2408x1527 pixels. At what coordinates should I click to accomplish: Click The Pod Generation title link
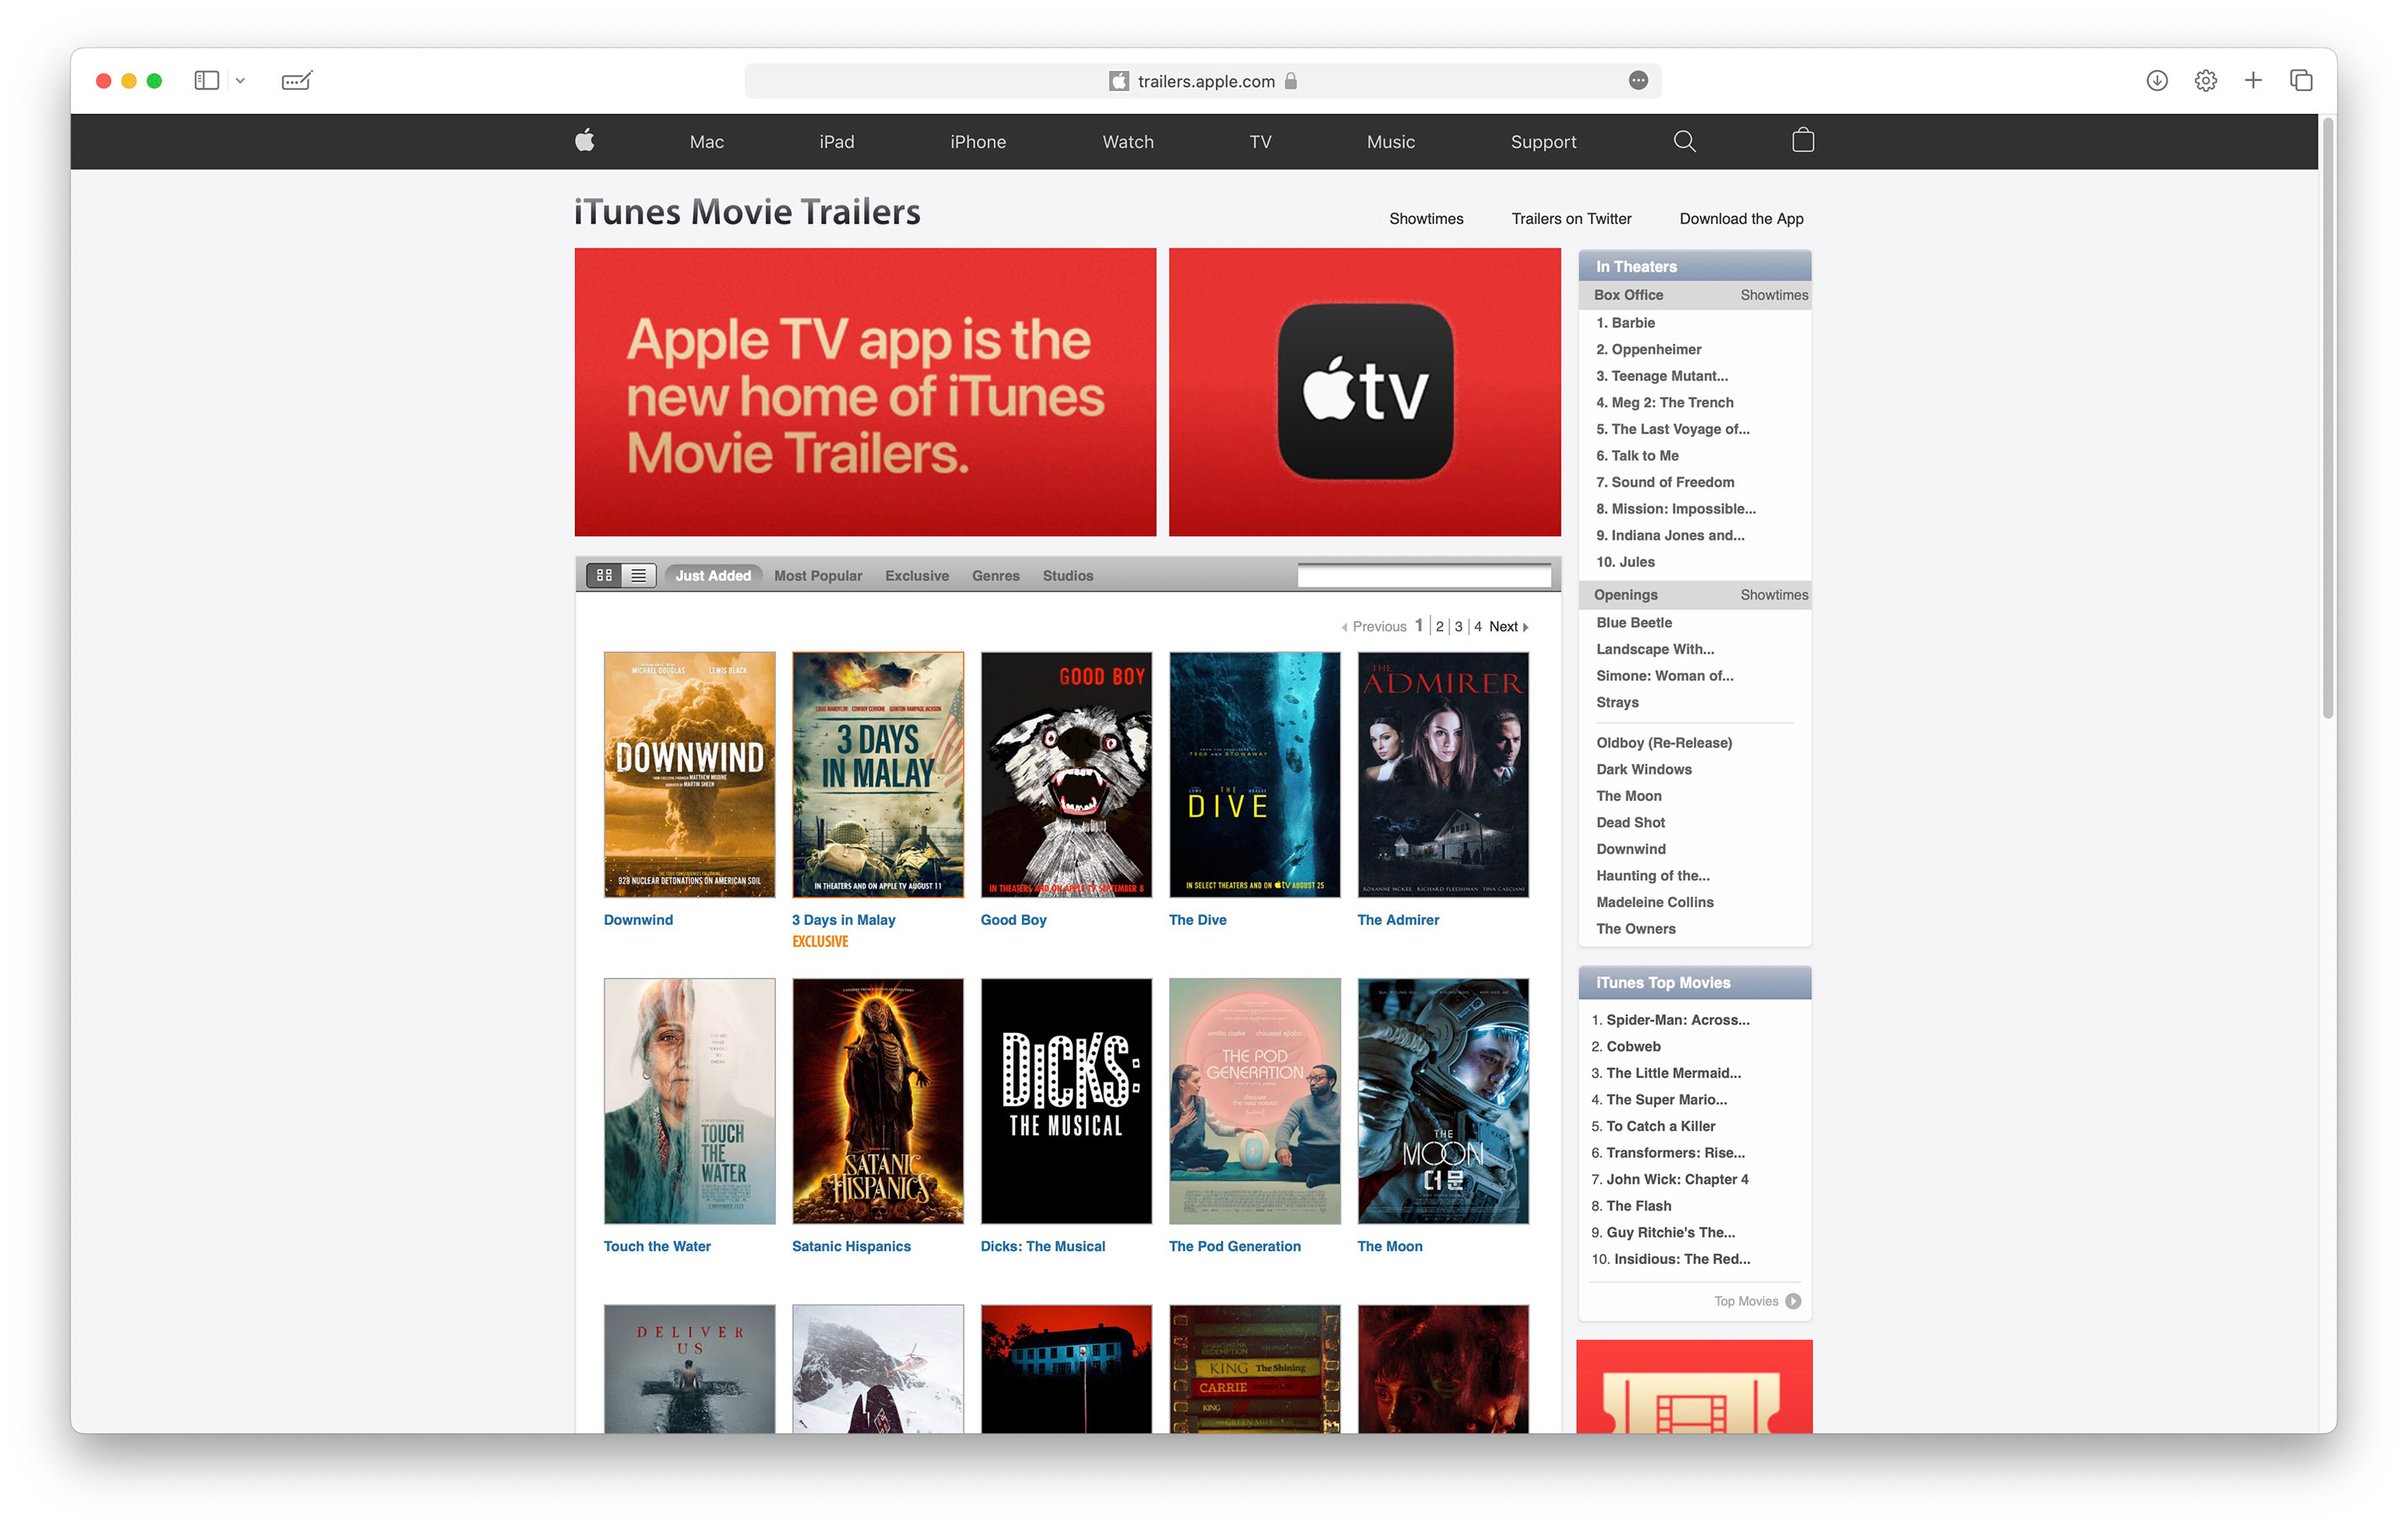coord(1234,1246)
